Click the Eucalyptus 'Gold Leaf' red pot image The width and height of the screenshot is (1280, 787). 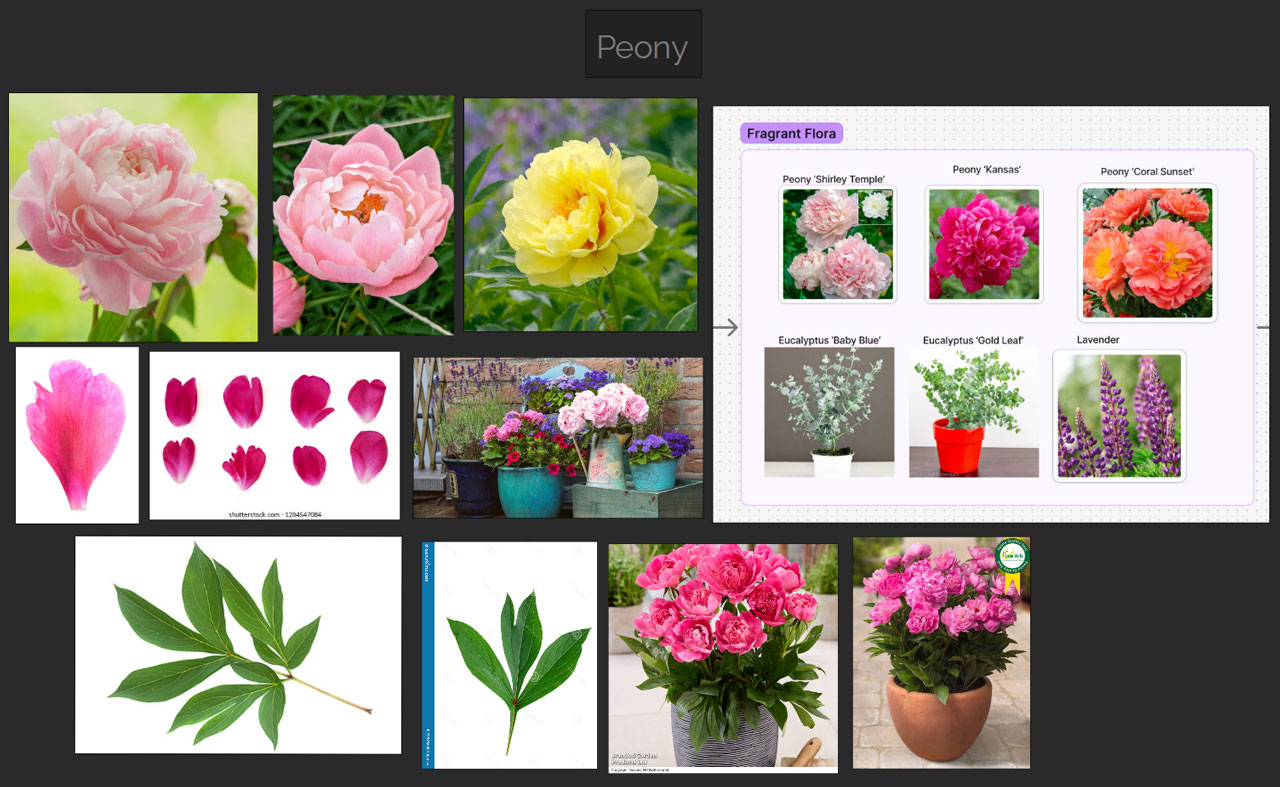tap(973, 412)
